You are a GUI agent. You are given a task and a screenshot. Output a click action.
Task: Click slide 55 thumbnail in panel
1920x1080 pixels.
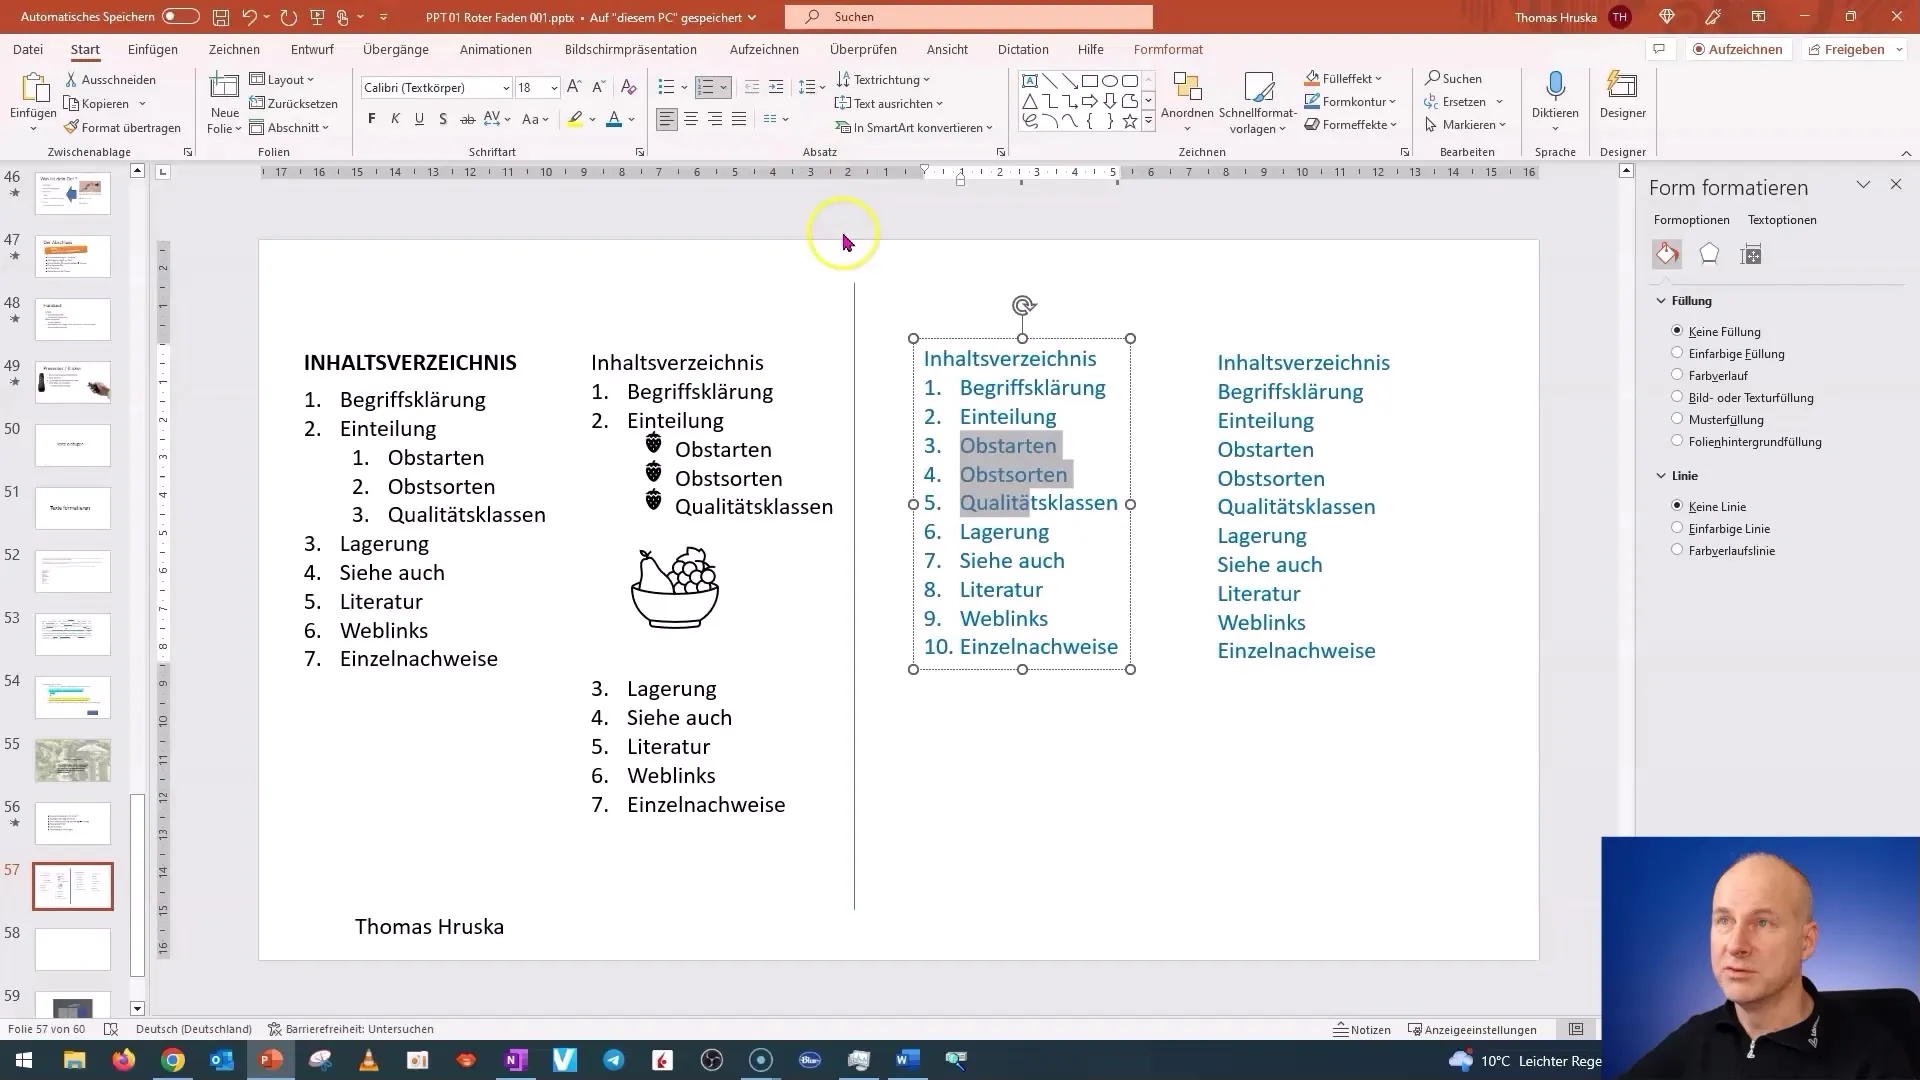(x=73, y=758)
